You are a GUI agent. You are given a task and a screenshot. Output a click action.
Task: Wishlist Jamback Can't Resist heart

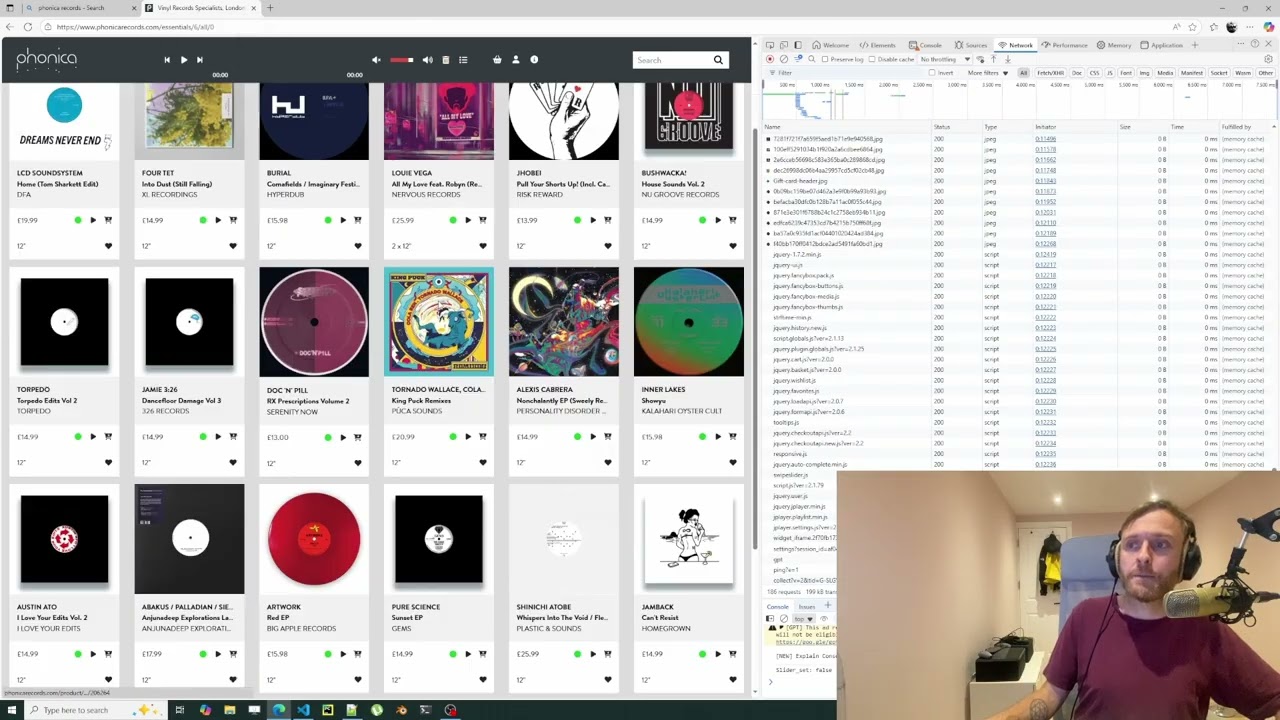tap(733, 680)
